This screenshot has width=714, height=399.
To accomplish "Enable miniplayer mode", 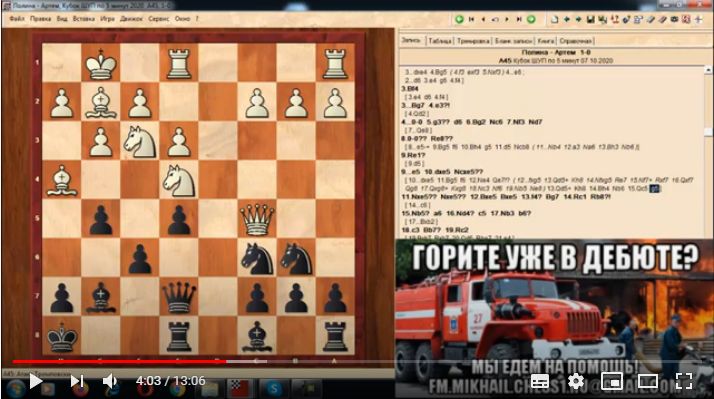I will [x=612, y=381].
